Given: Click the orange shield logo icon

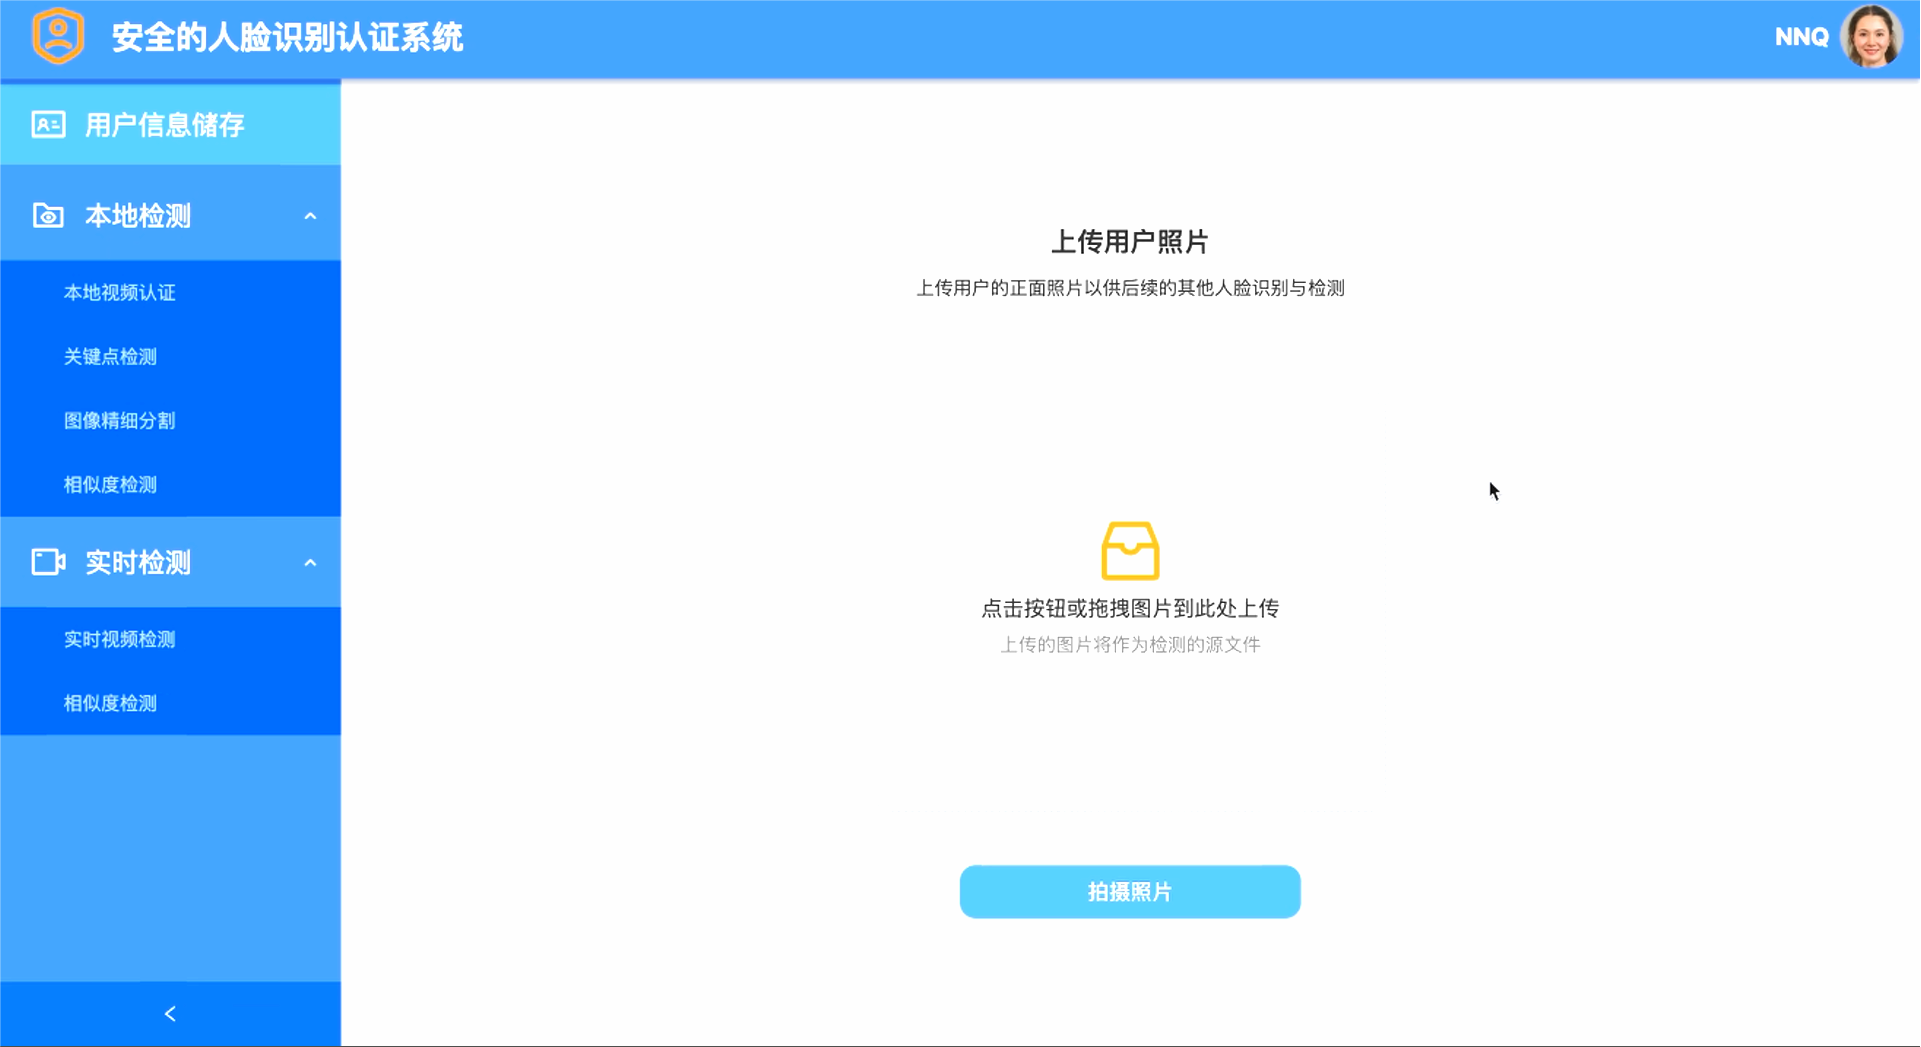Looking at the screenshot, I should pyautogui.click(x=58, y=36).
